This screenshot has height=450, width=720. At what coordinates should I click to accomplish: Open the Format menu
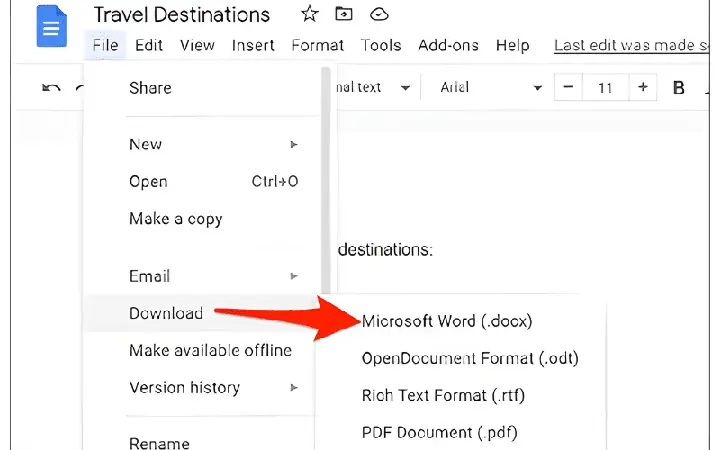point(317,45)
